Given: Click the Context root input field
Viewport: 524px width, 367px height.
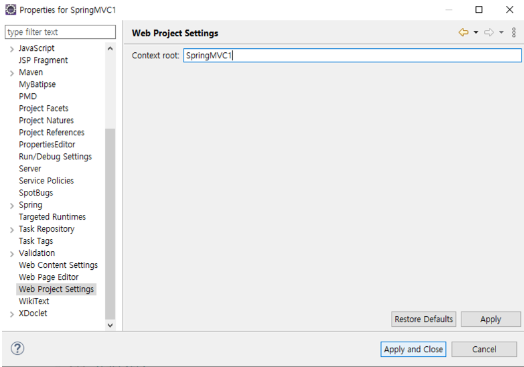Looking at the screenshot, I should [352, 55].
